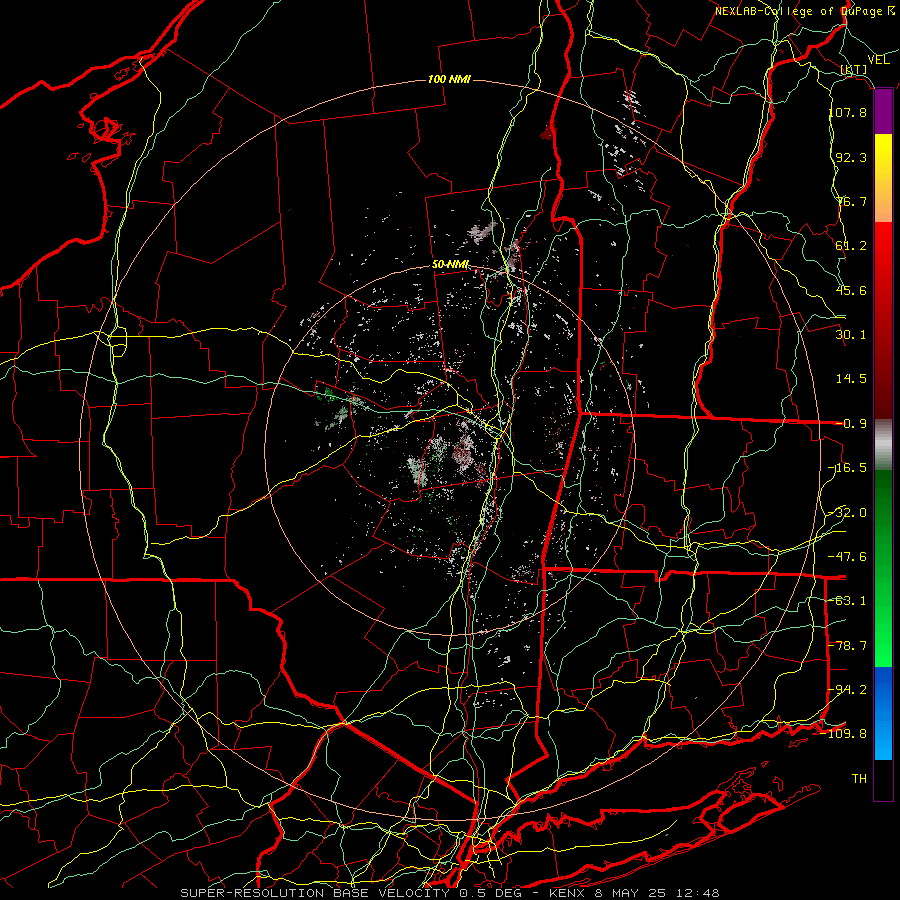Click the 45.6 velocity scale value
Image resolution: width=900 pixels, height=900 pixels.
[x=851, y=290]
